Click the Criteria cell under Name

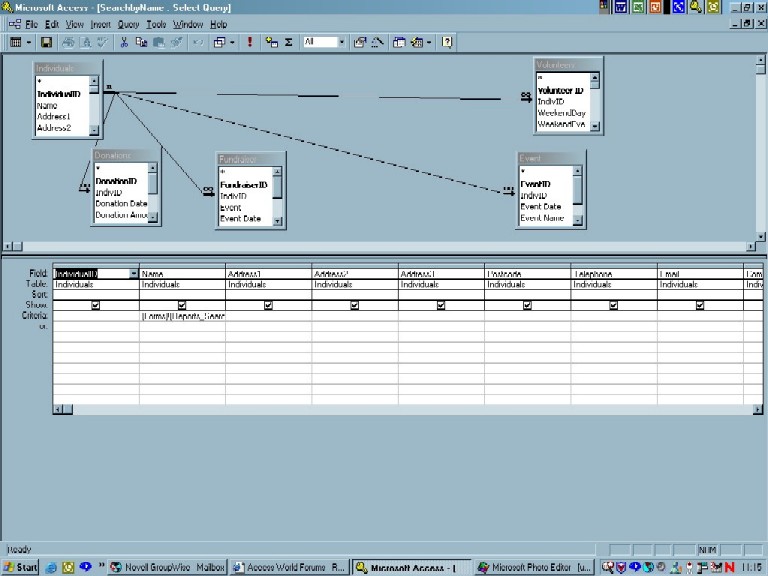[x=182, y=316]
